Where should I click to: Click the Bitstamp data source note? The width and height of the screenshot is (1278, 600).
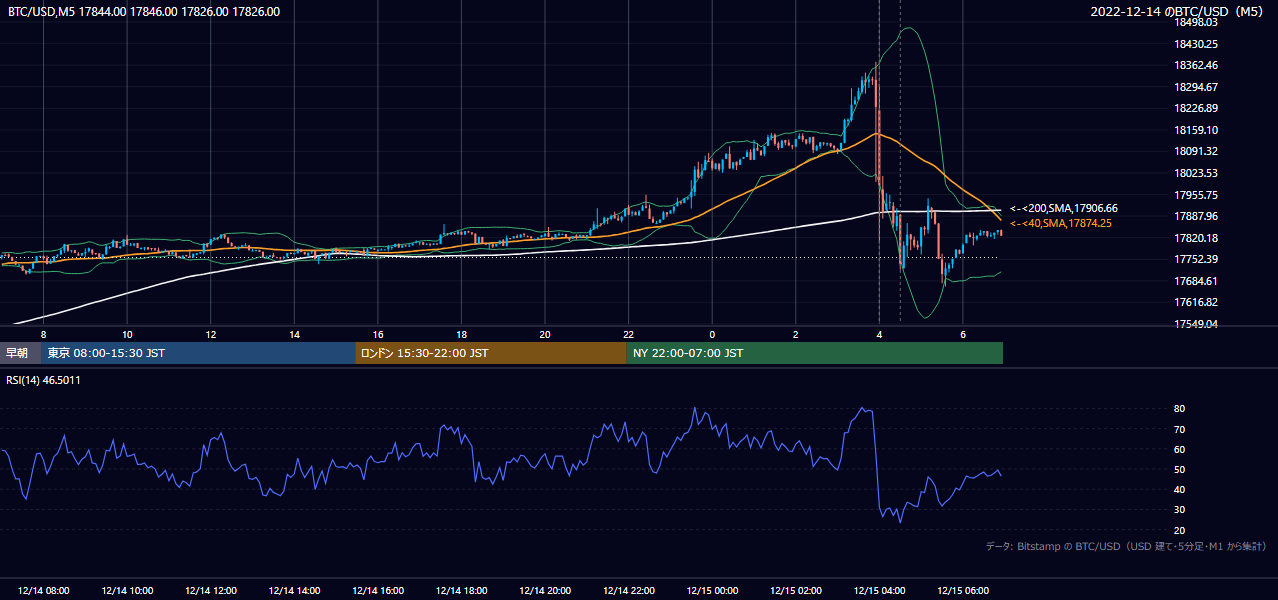point(1126,546)
